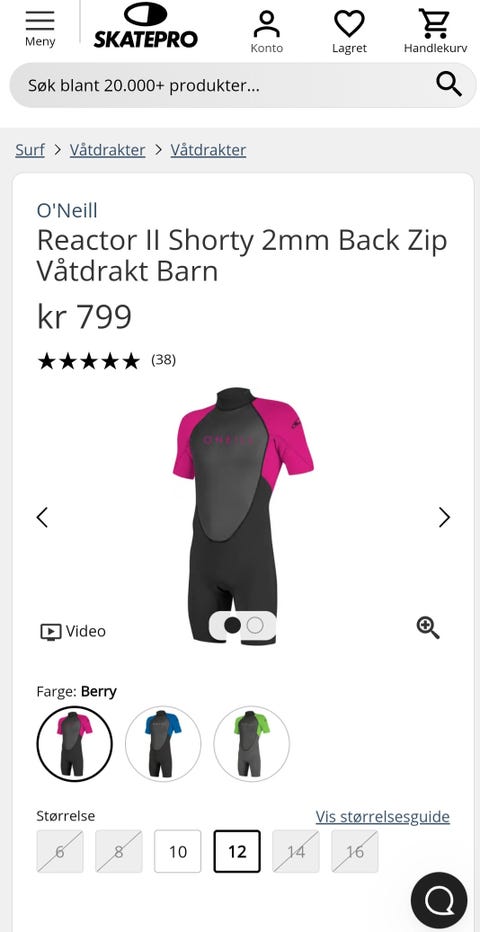Open the chat support bubble
The width and height of the screenshot is (480, 932).
[x=439, y=901]
